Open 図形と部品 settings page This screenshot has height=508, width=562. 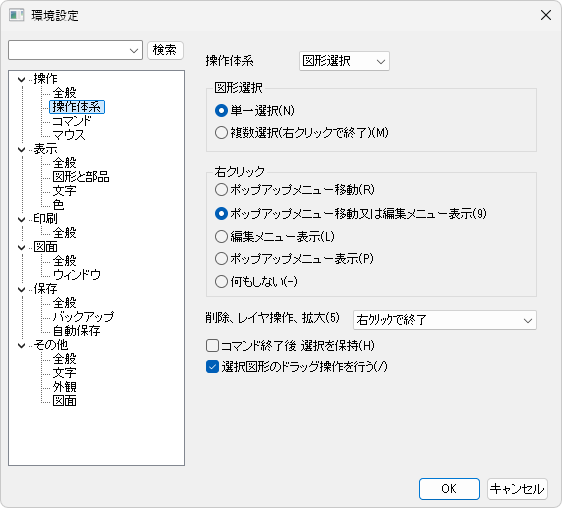(x=81, y=177)
